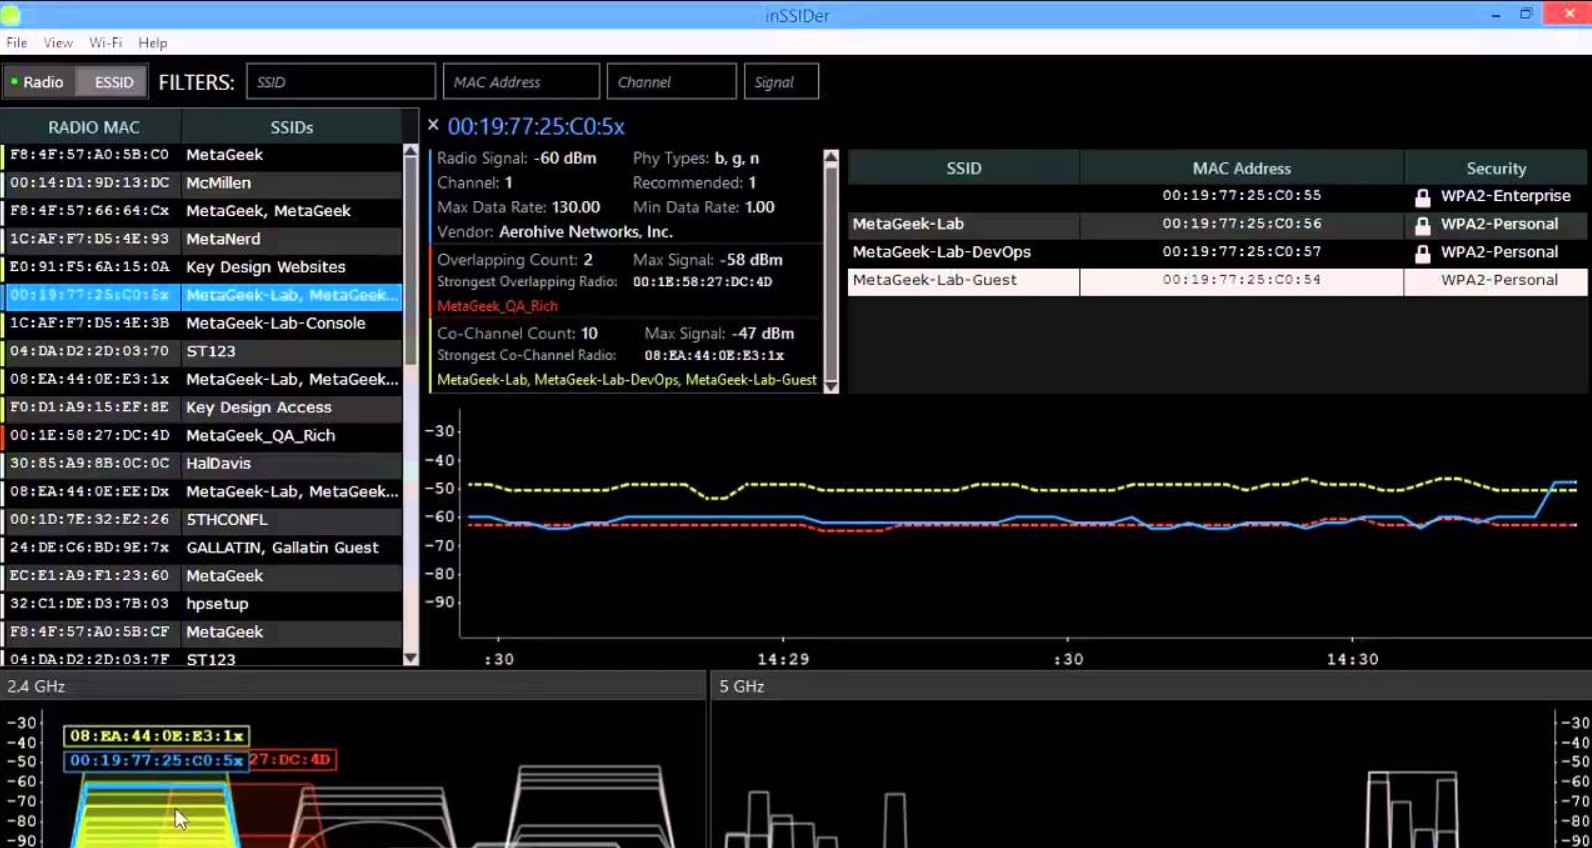This screenshot has height=848, width=1592.
Task: Select the hpsetup network row
Action: tap(203, 603)
